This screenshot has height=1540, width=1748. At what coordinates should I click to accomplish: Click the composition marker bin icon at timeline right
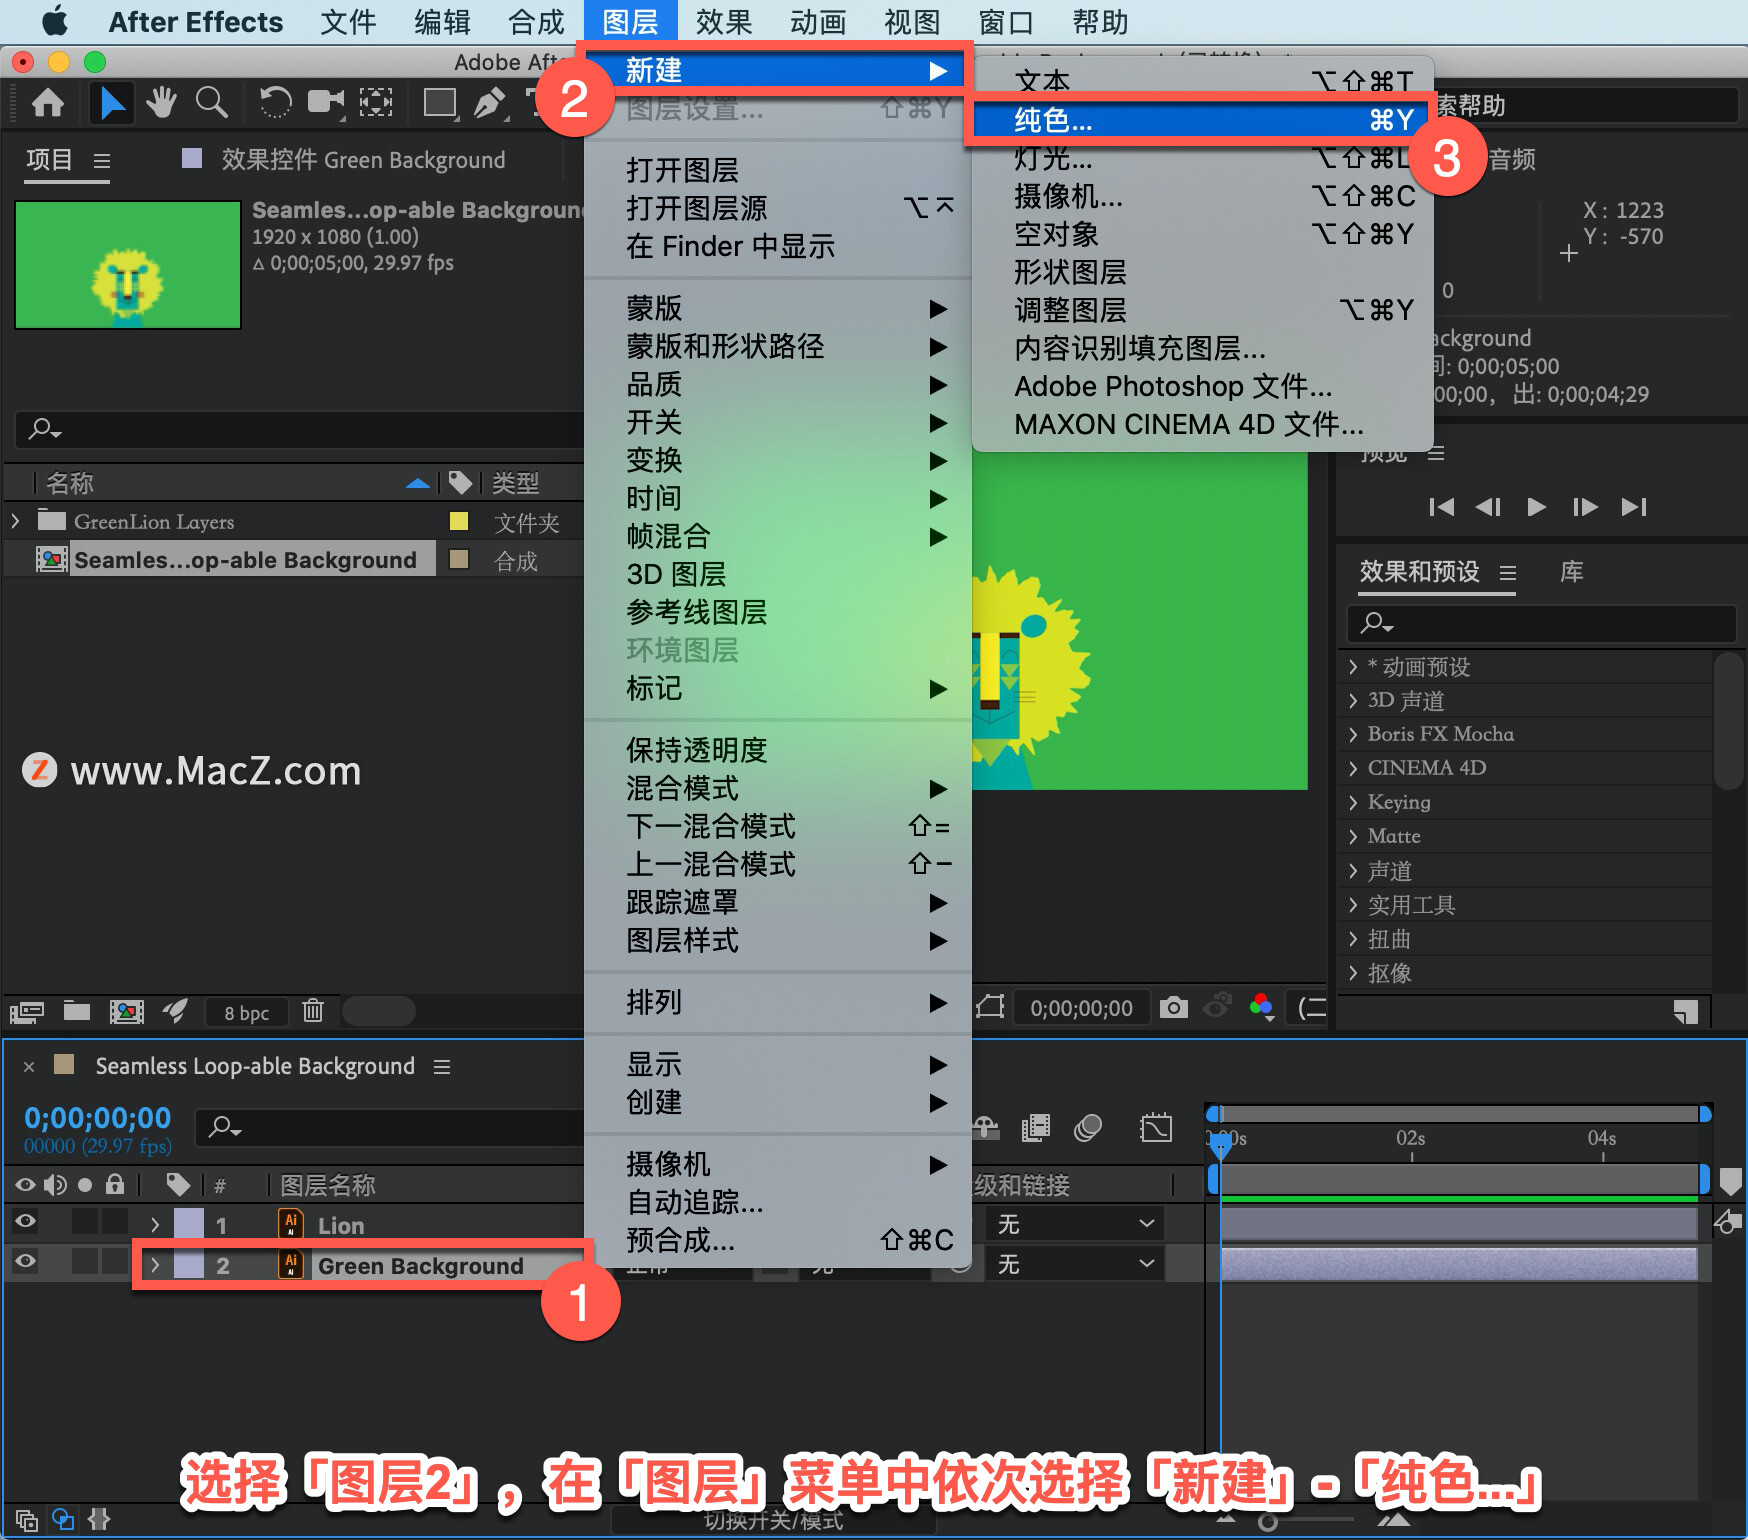(1731, 1182)
